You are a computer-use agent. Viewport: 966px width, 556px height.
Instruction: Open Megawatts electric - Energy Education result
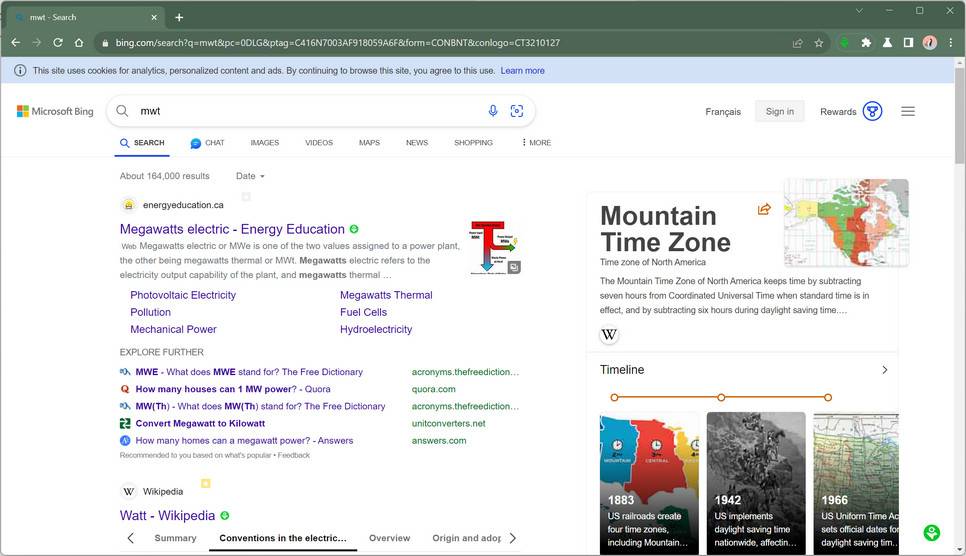coord(232,229)
